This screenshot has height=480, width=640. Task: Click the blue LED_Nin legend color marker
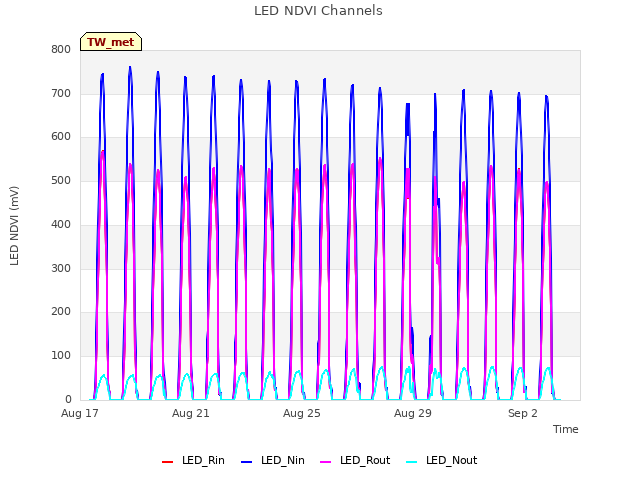(x=247, y=462)
